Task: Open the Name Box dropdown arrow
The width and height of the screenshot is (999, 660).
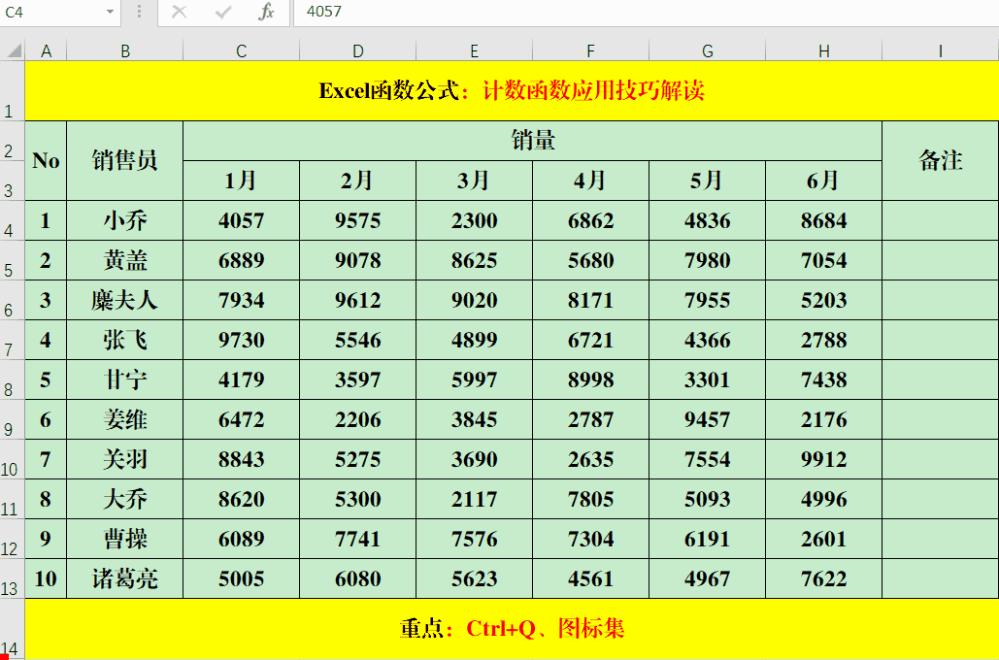Action: [110, 13]
